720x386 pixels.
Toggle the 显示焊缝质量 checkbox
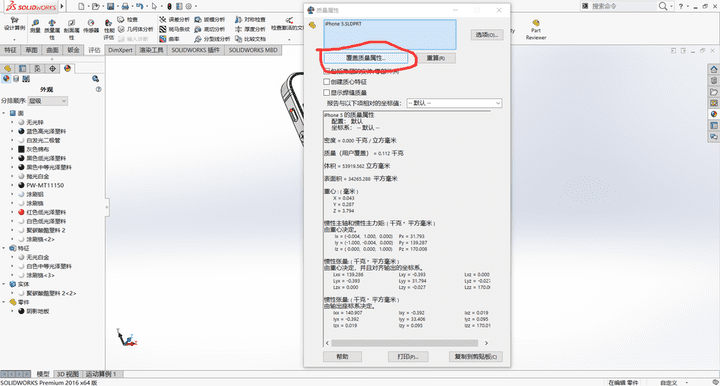click(326, 93)
